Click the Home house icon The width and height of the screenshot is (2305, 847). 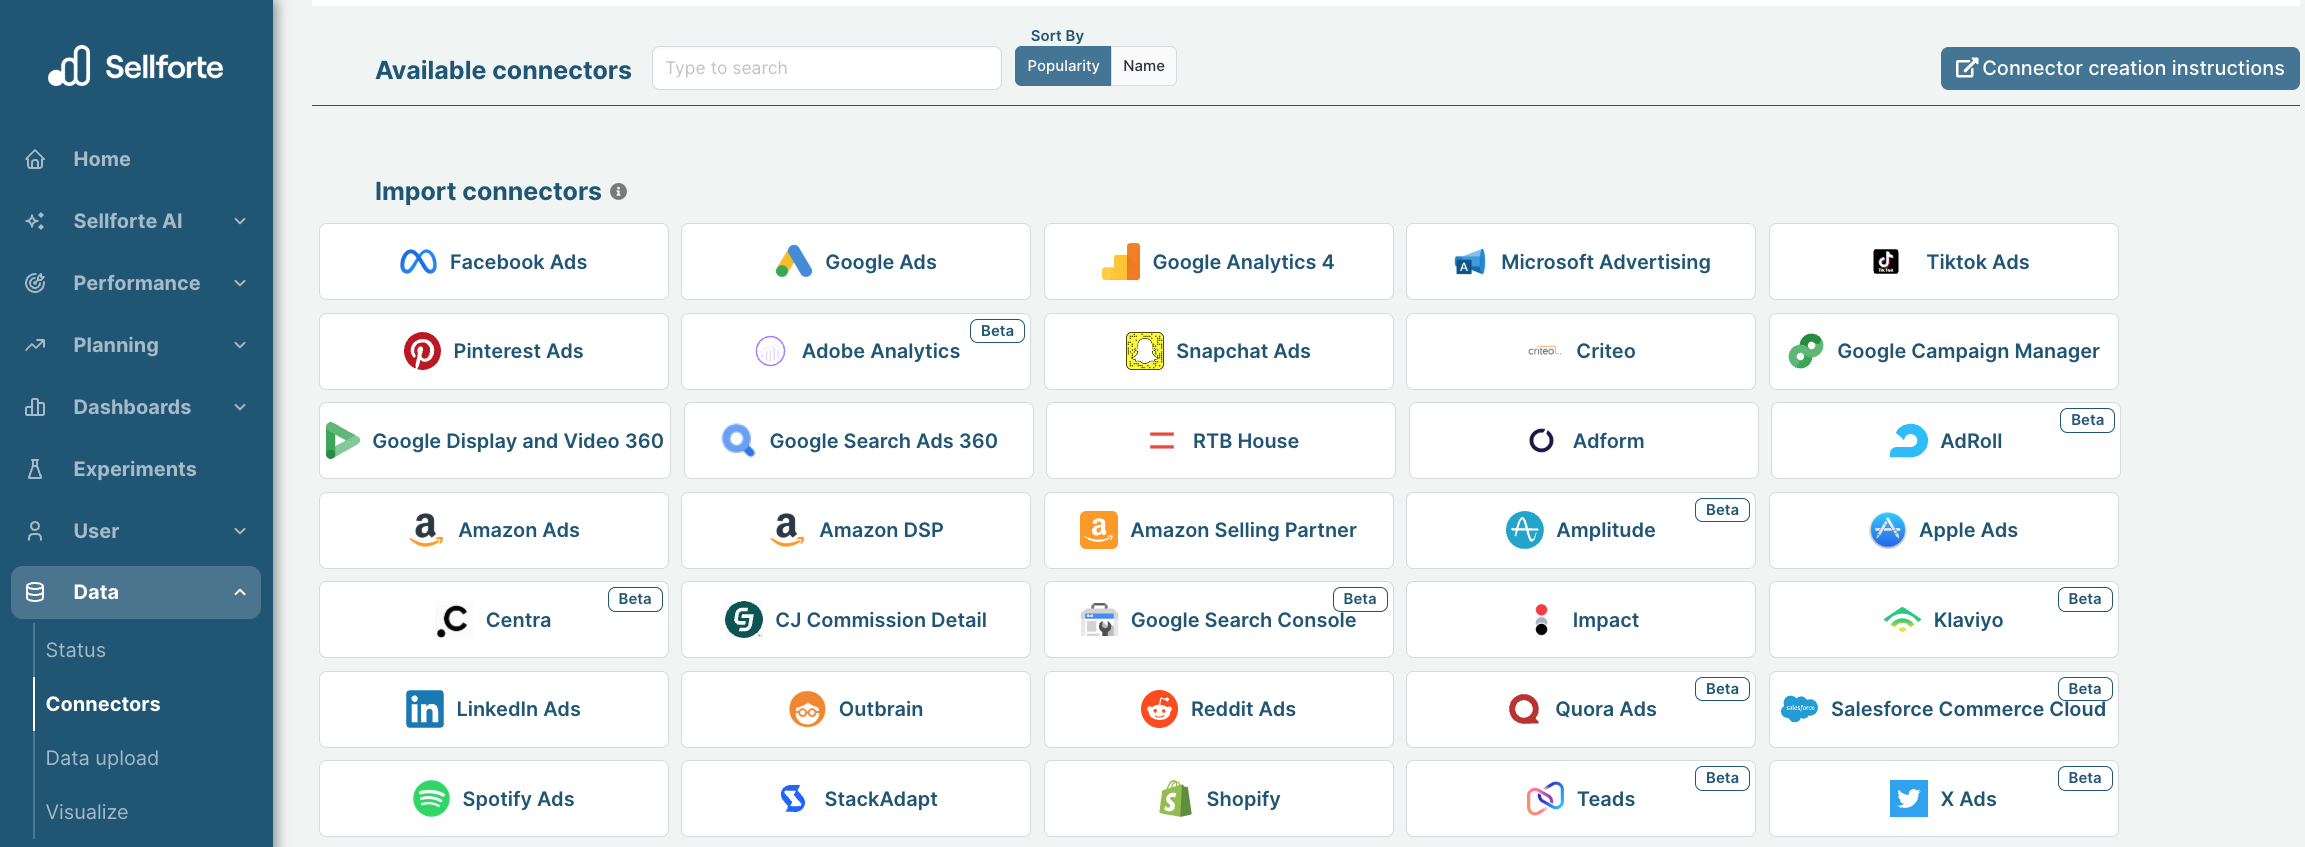(35, 159)
